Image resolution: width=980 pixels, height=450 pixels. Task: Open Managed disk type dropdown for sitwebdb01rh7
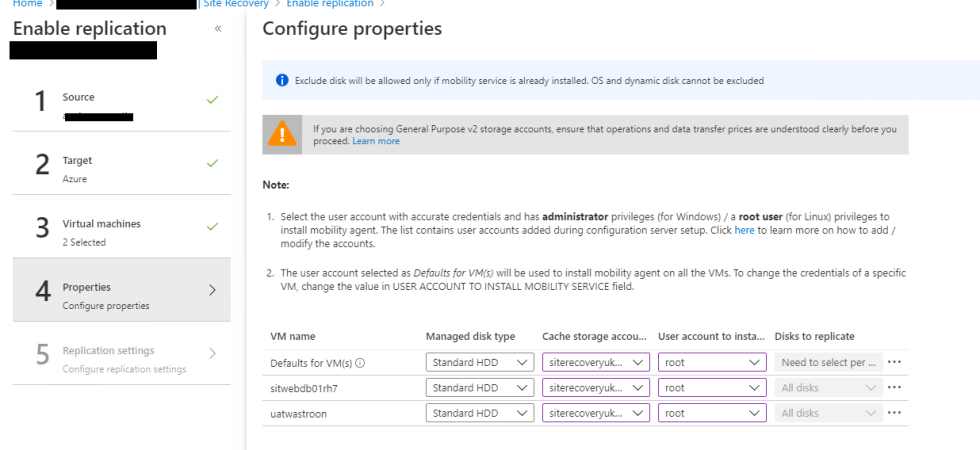click(x=480, y=388)
